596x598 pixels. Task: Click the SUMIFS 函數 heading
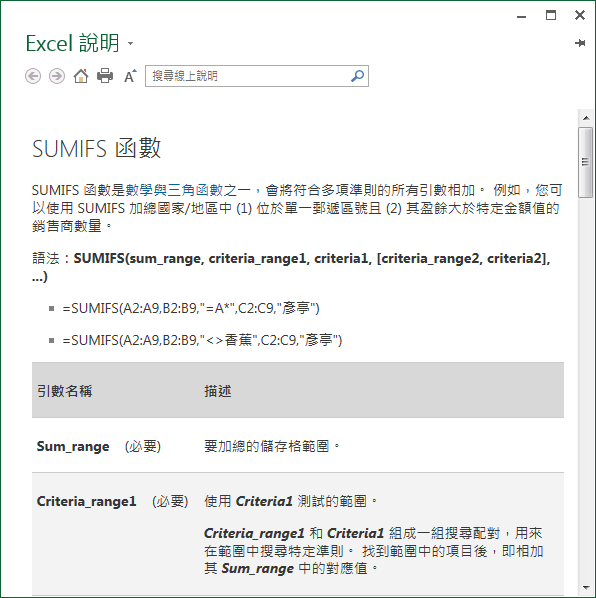pos(96,148)
